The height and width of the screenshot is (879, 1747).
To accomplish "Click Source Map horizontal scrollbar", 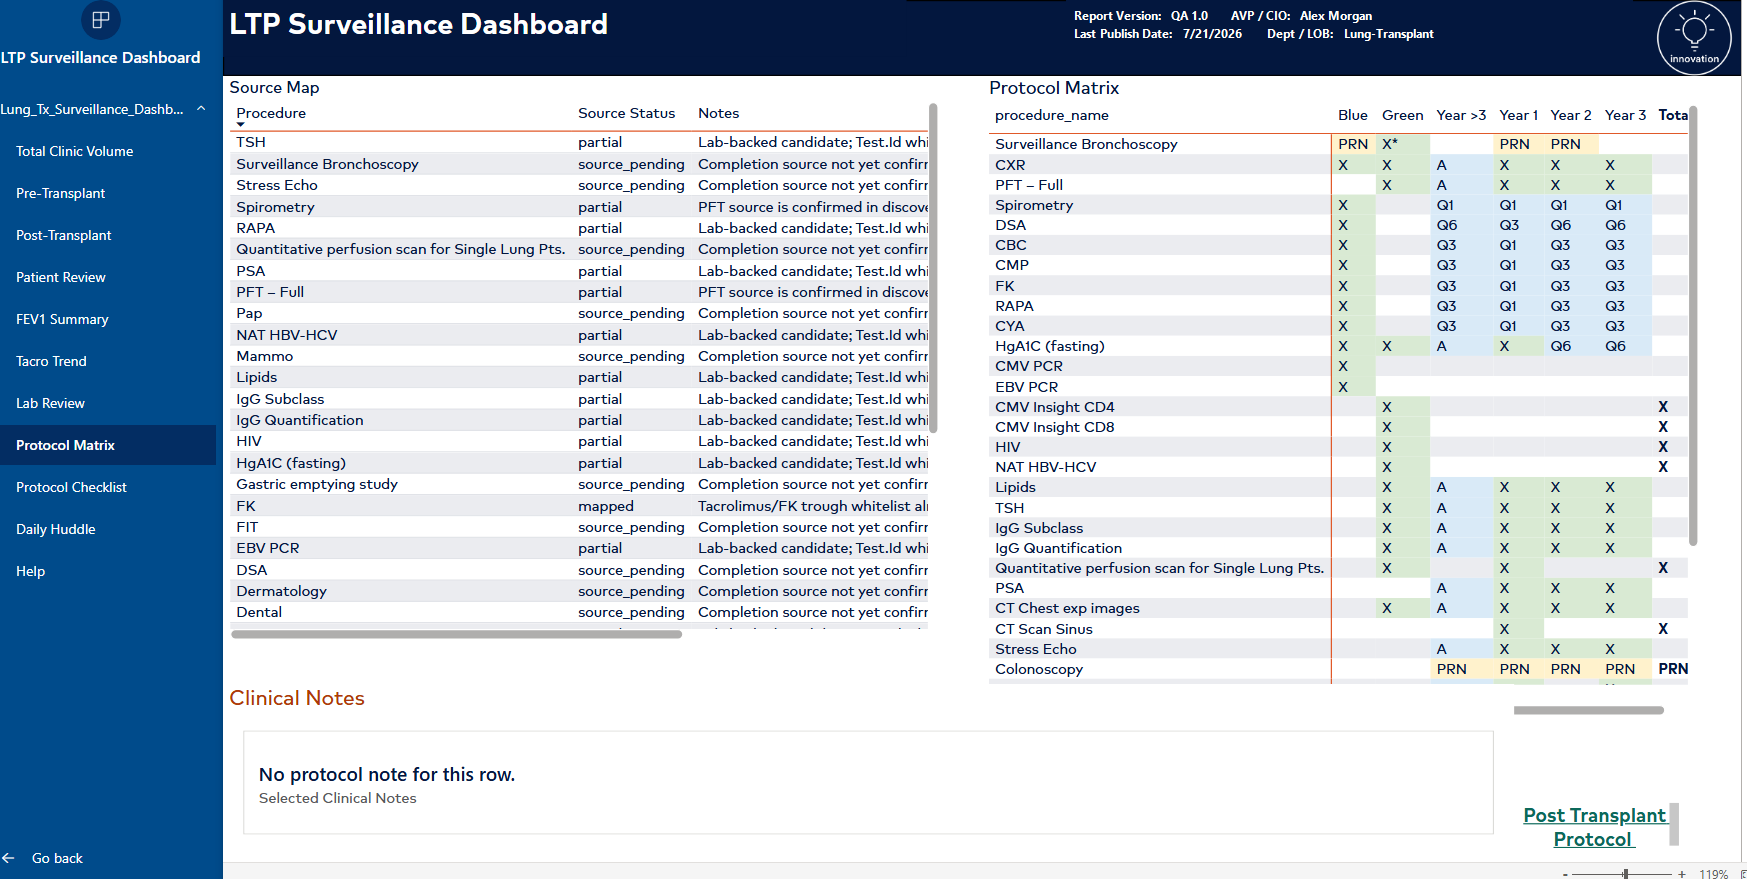I will pyautogui.click(x=456, y=634).
